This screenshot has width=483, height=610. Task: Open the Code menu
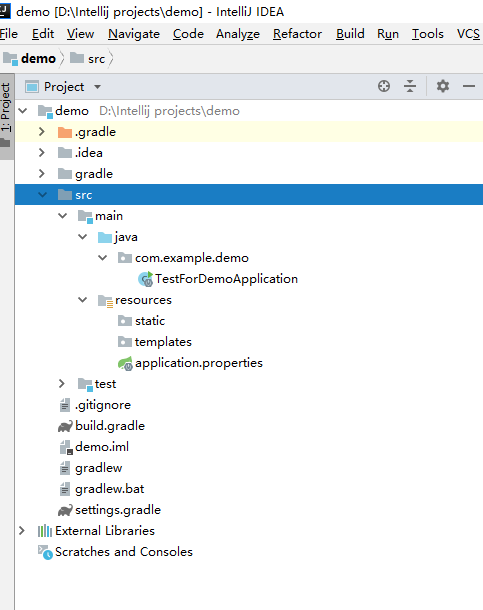[188, 34]
